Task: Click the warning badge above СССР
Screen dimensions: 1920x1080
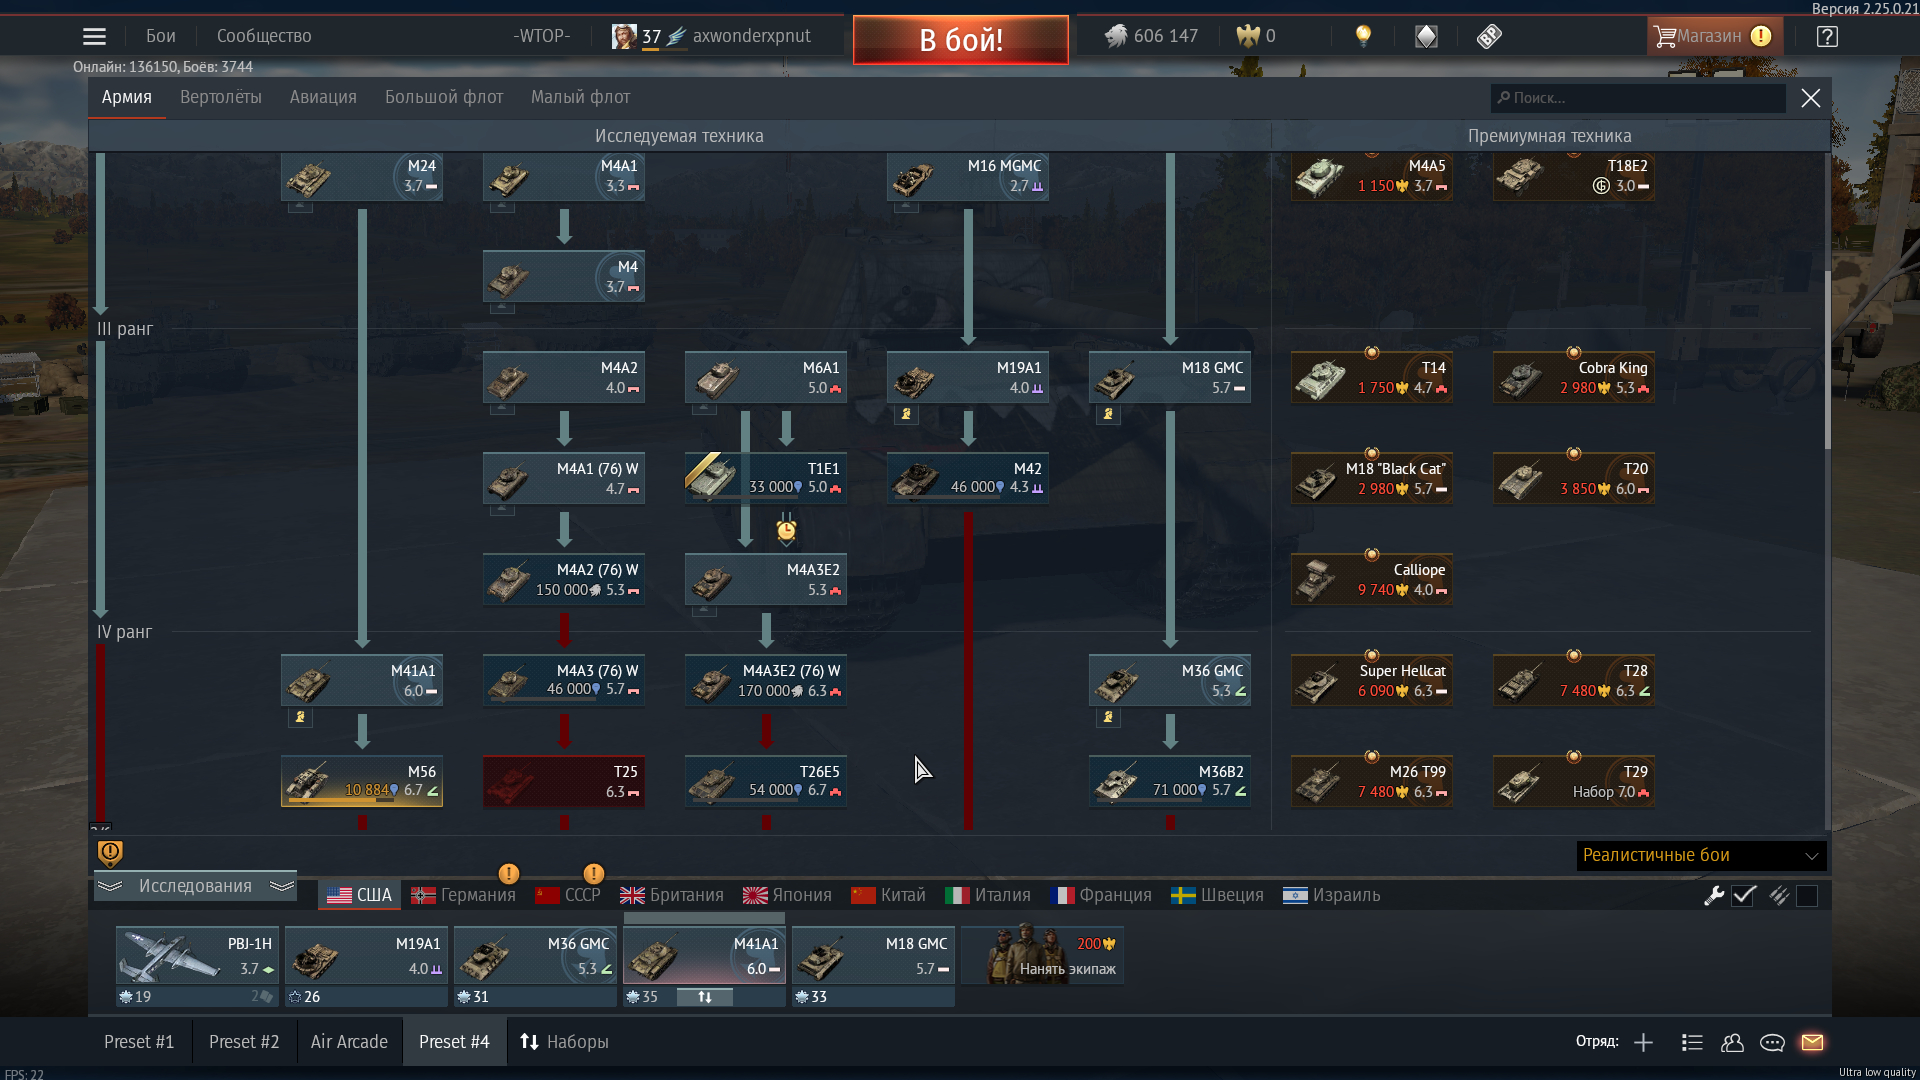Action: (593, 874)
